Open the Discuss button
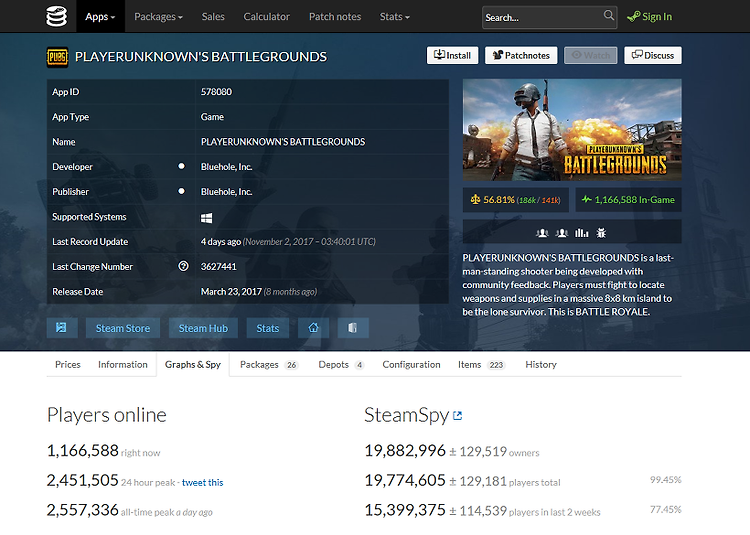Screen dimensions: 750x535 coord(653,55)
